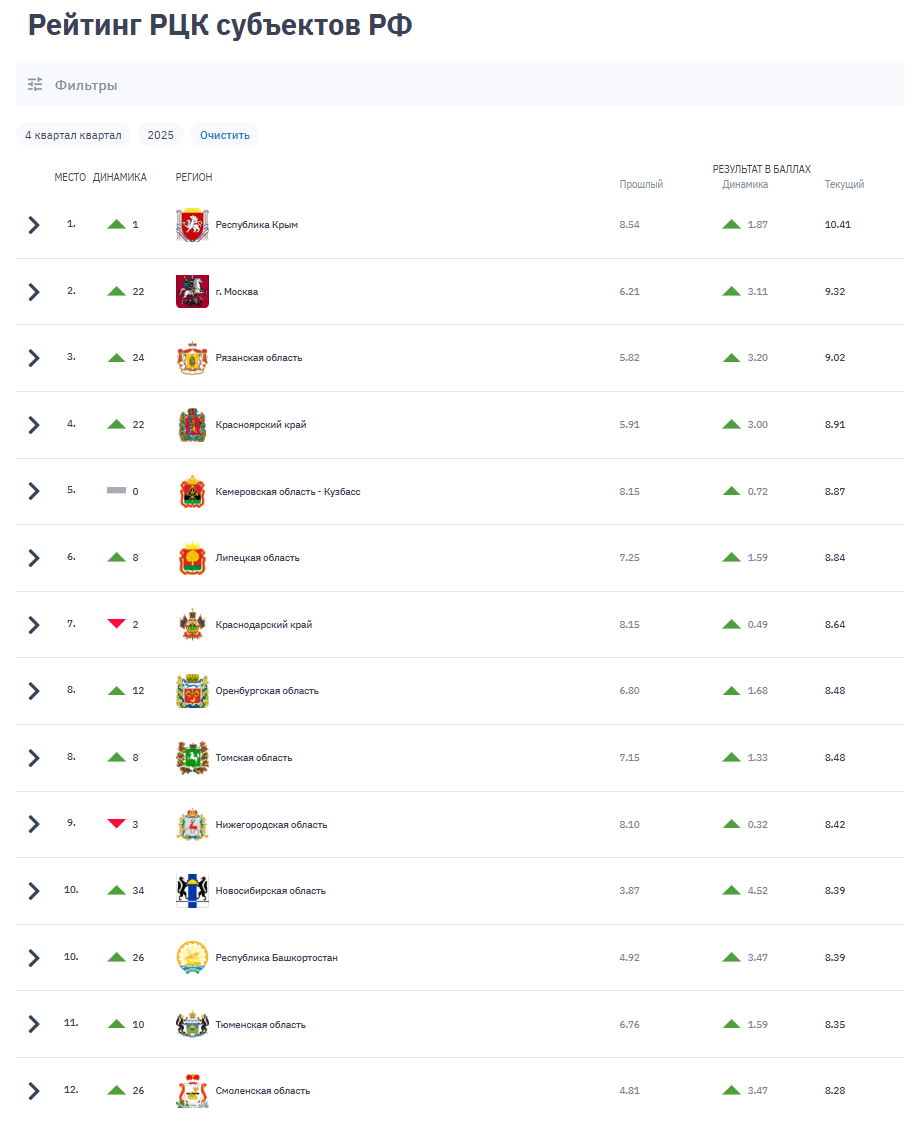Click the Moscow coat of arms icon
The image size is (916, 1122).
(x=192, y=291)
